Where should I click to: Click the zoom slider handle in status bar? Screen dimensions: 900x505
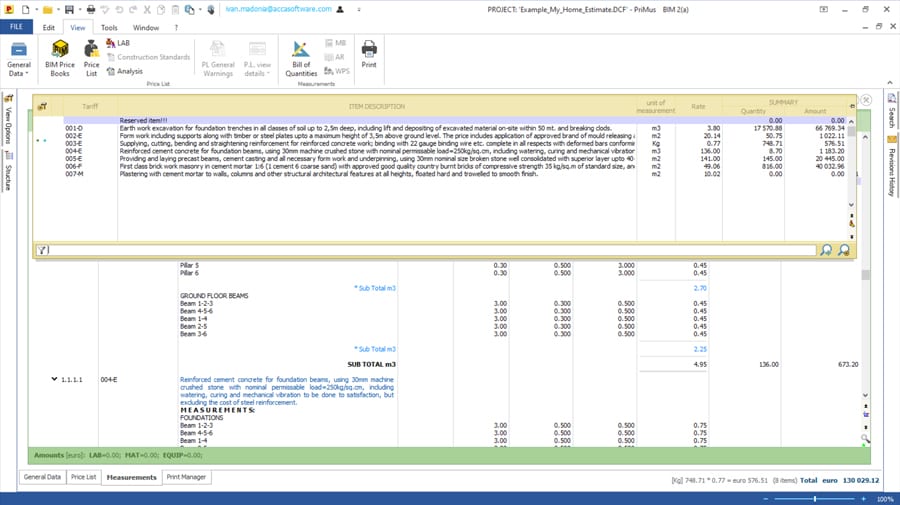click(x=814, y=499)
